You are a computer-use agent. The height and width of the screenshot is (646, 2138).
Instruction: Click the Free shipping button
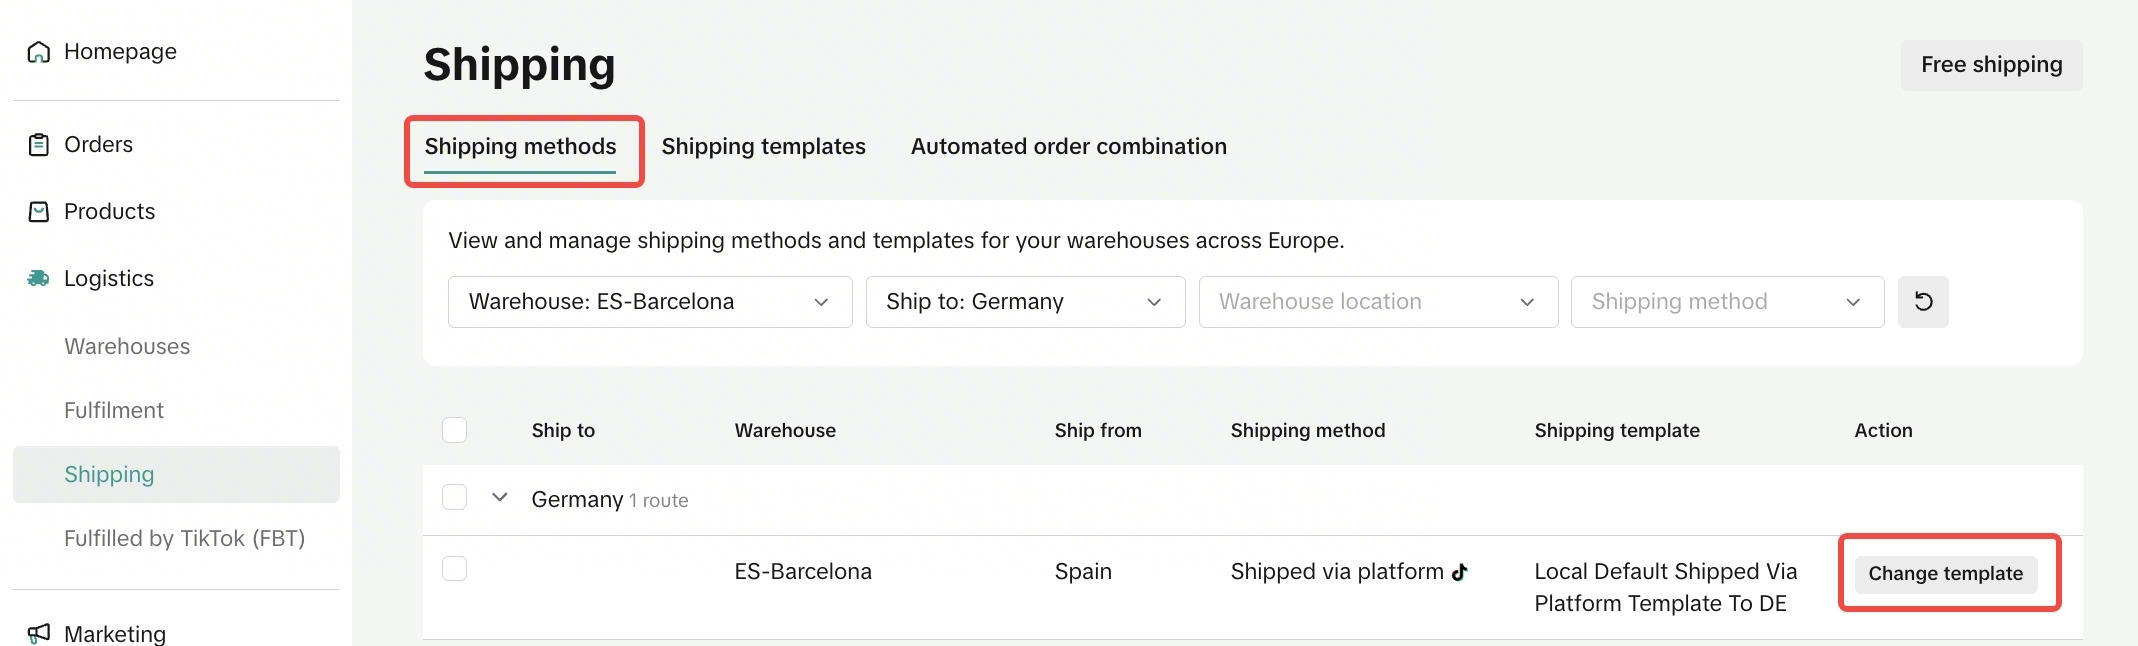click(x=1991, y=65)
